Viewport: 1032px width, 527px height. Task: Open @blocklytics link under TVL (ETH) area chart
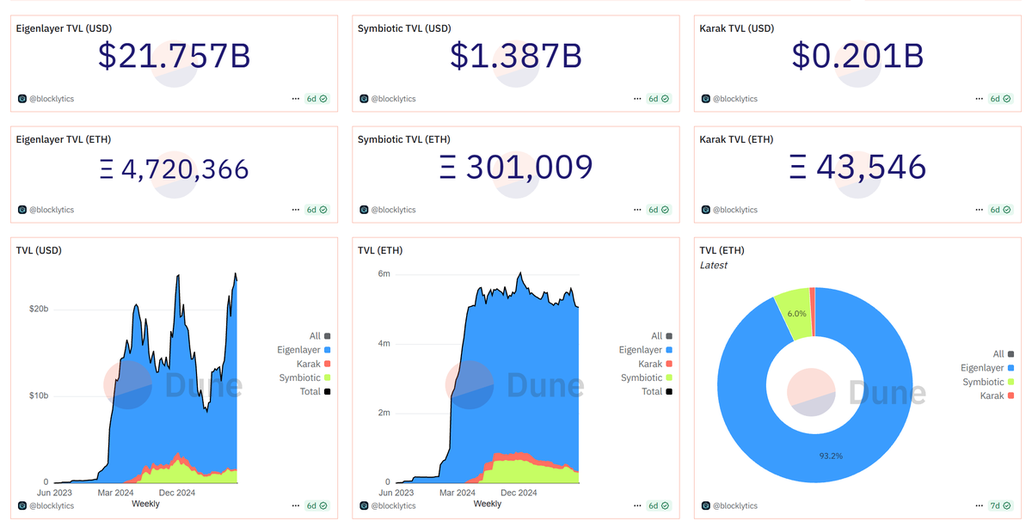[x=394, y=506]
